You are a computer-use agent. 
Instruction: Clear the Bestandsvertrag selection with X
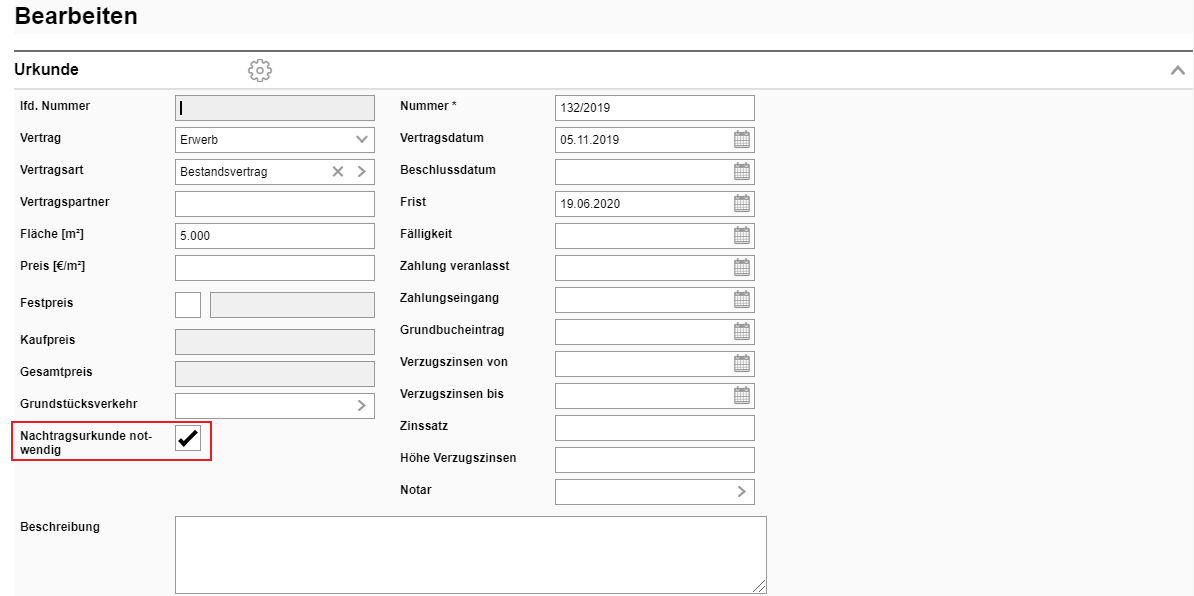tap(338, 172)
